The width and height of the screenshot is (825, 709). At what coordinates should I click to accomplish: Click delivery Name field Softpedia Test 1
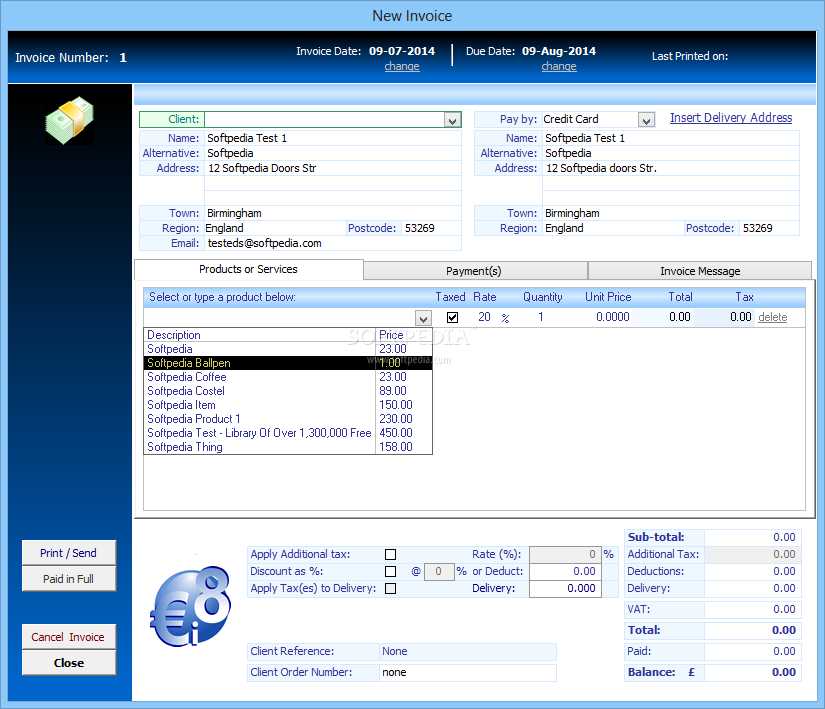(x=671, y=138)
